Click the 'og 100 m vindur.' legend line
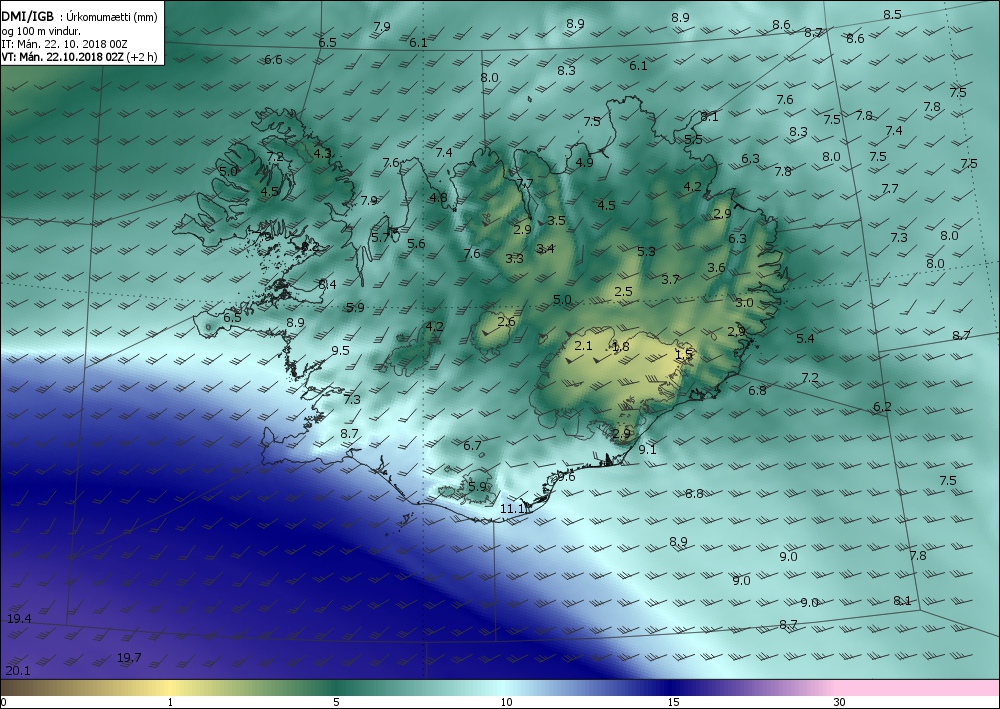This screenshot has height=709, width=1000. pyautogui.click(x=41, y=31)
